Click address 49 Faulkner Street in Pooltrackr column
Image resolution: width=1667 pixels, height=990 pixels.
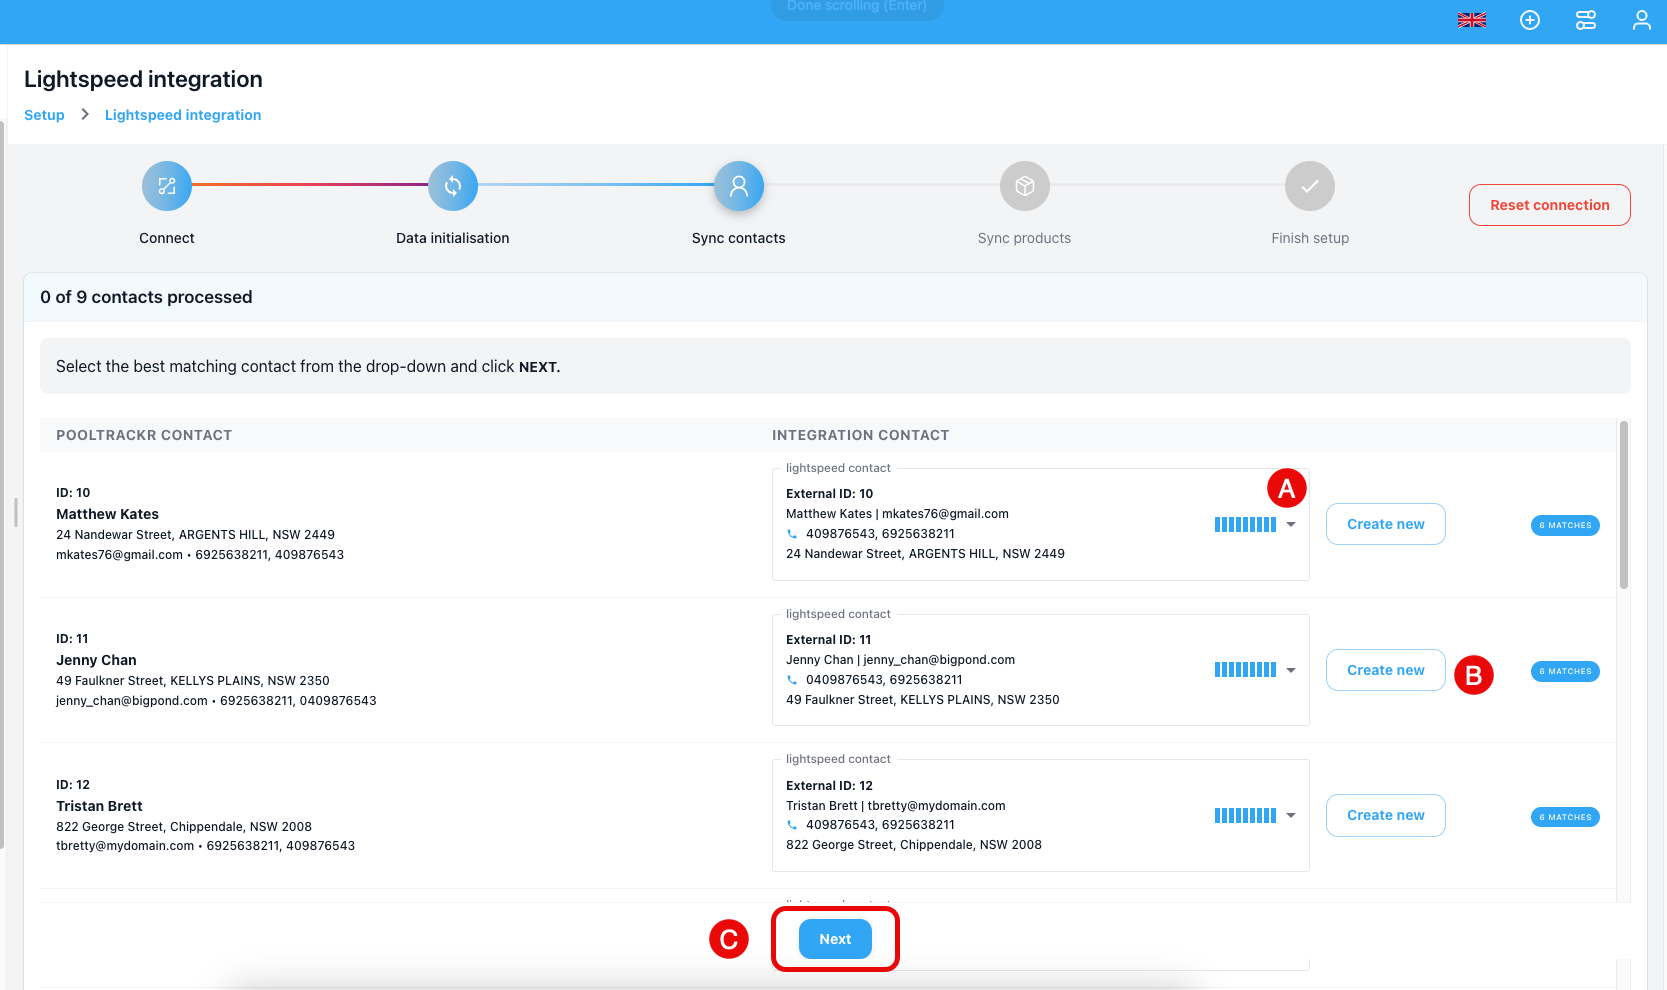click(x=193, y=681)
